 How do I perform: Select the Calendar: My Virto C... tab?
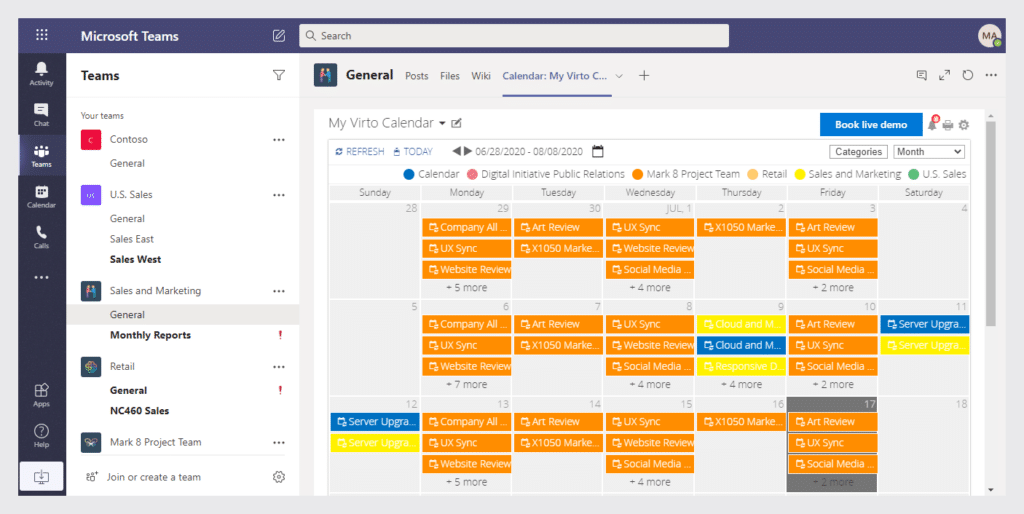[555, 76]
